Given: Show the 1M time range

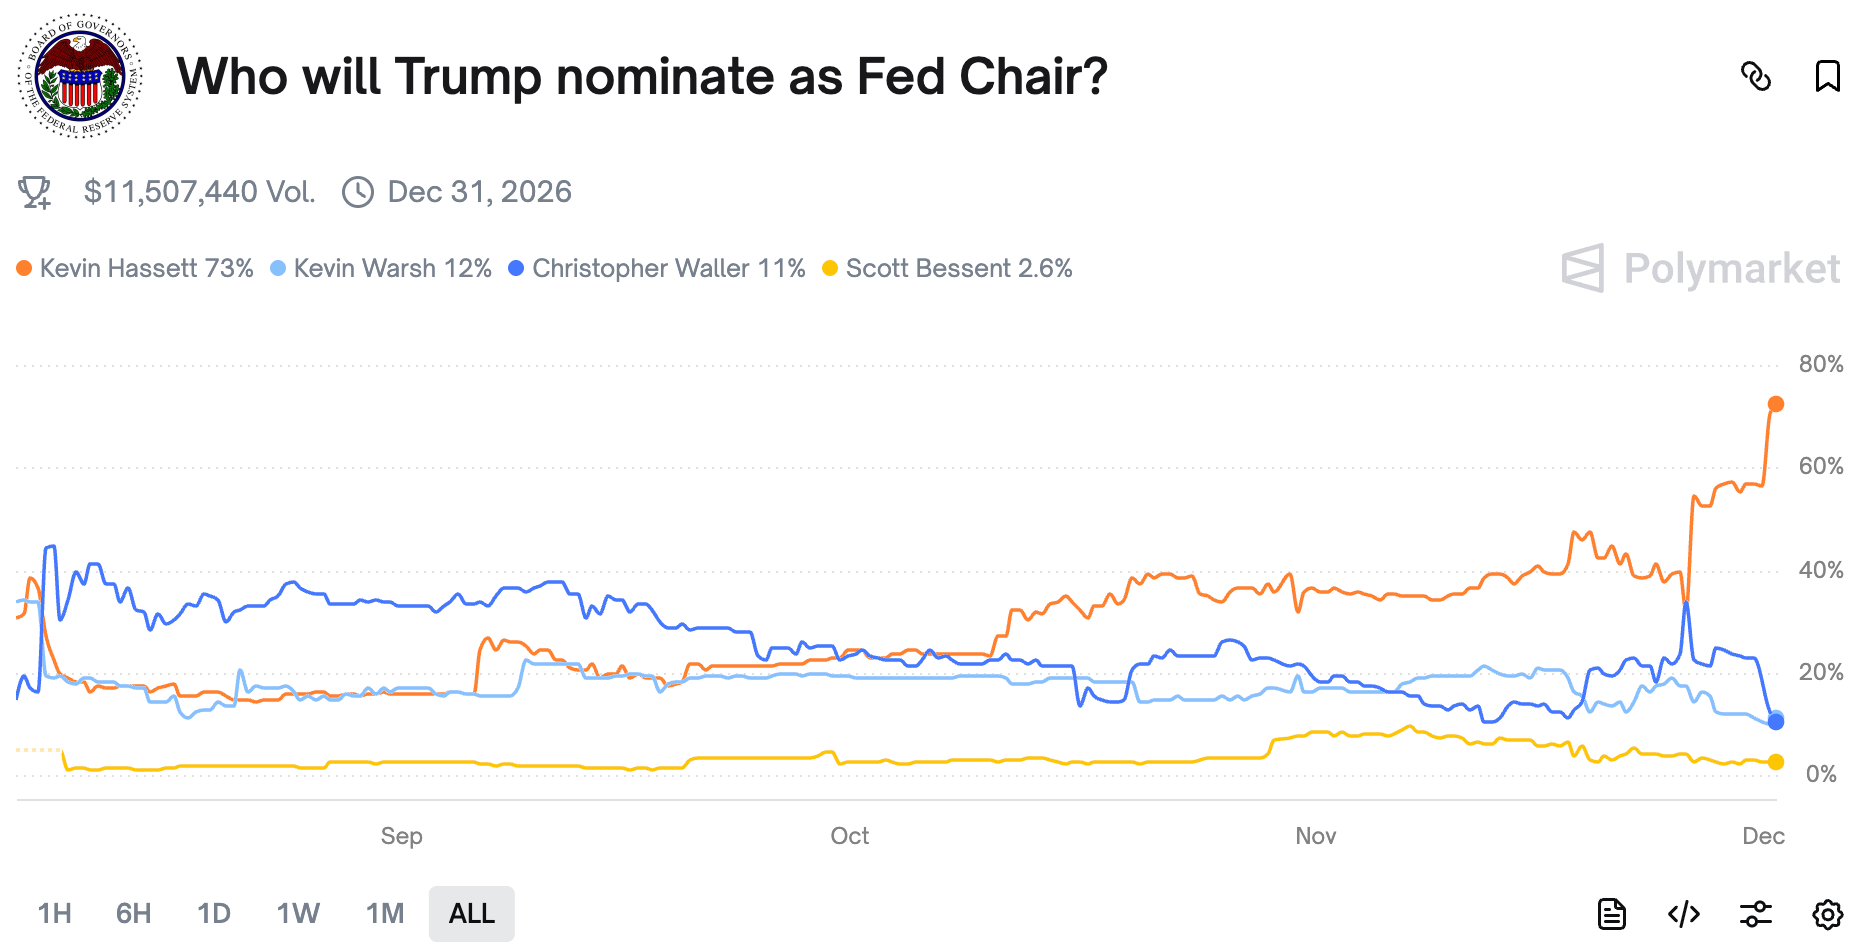Looking at the screenshot, I should [x=385, y=913].
